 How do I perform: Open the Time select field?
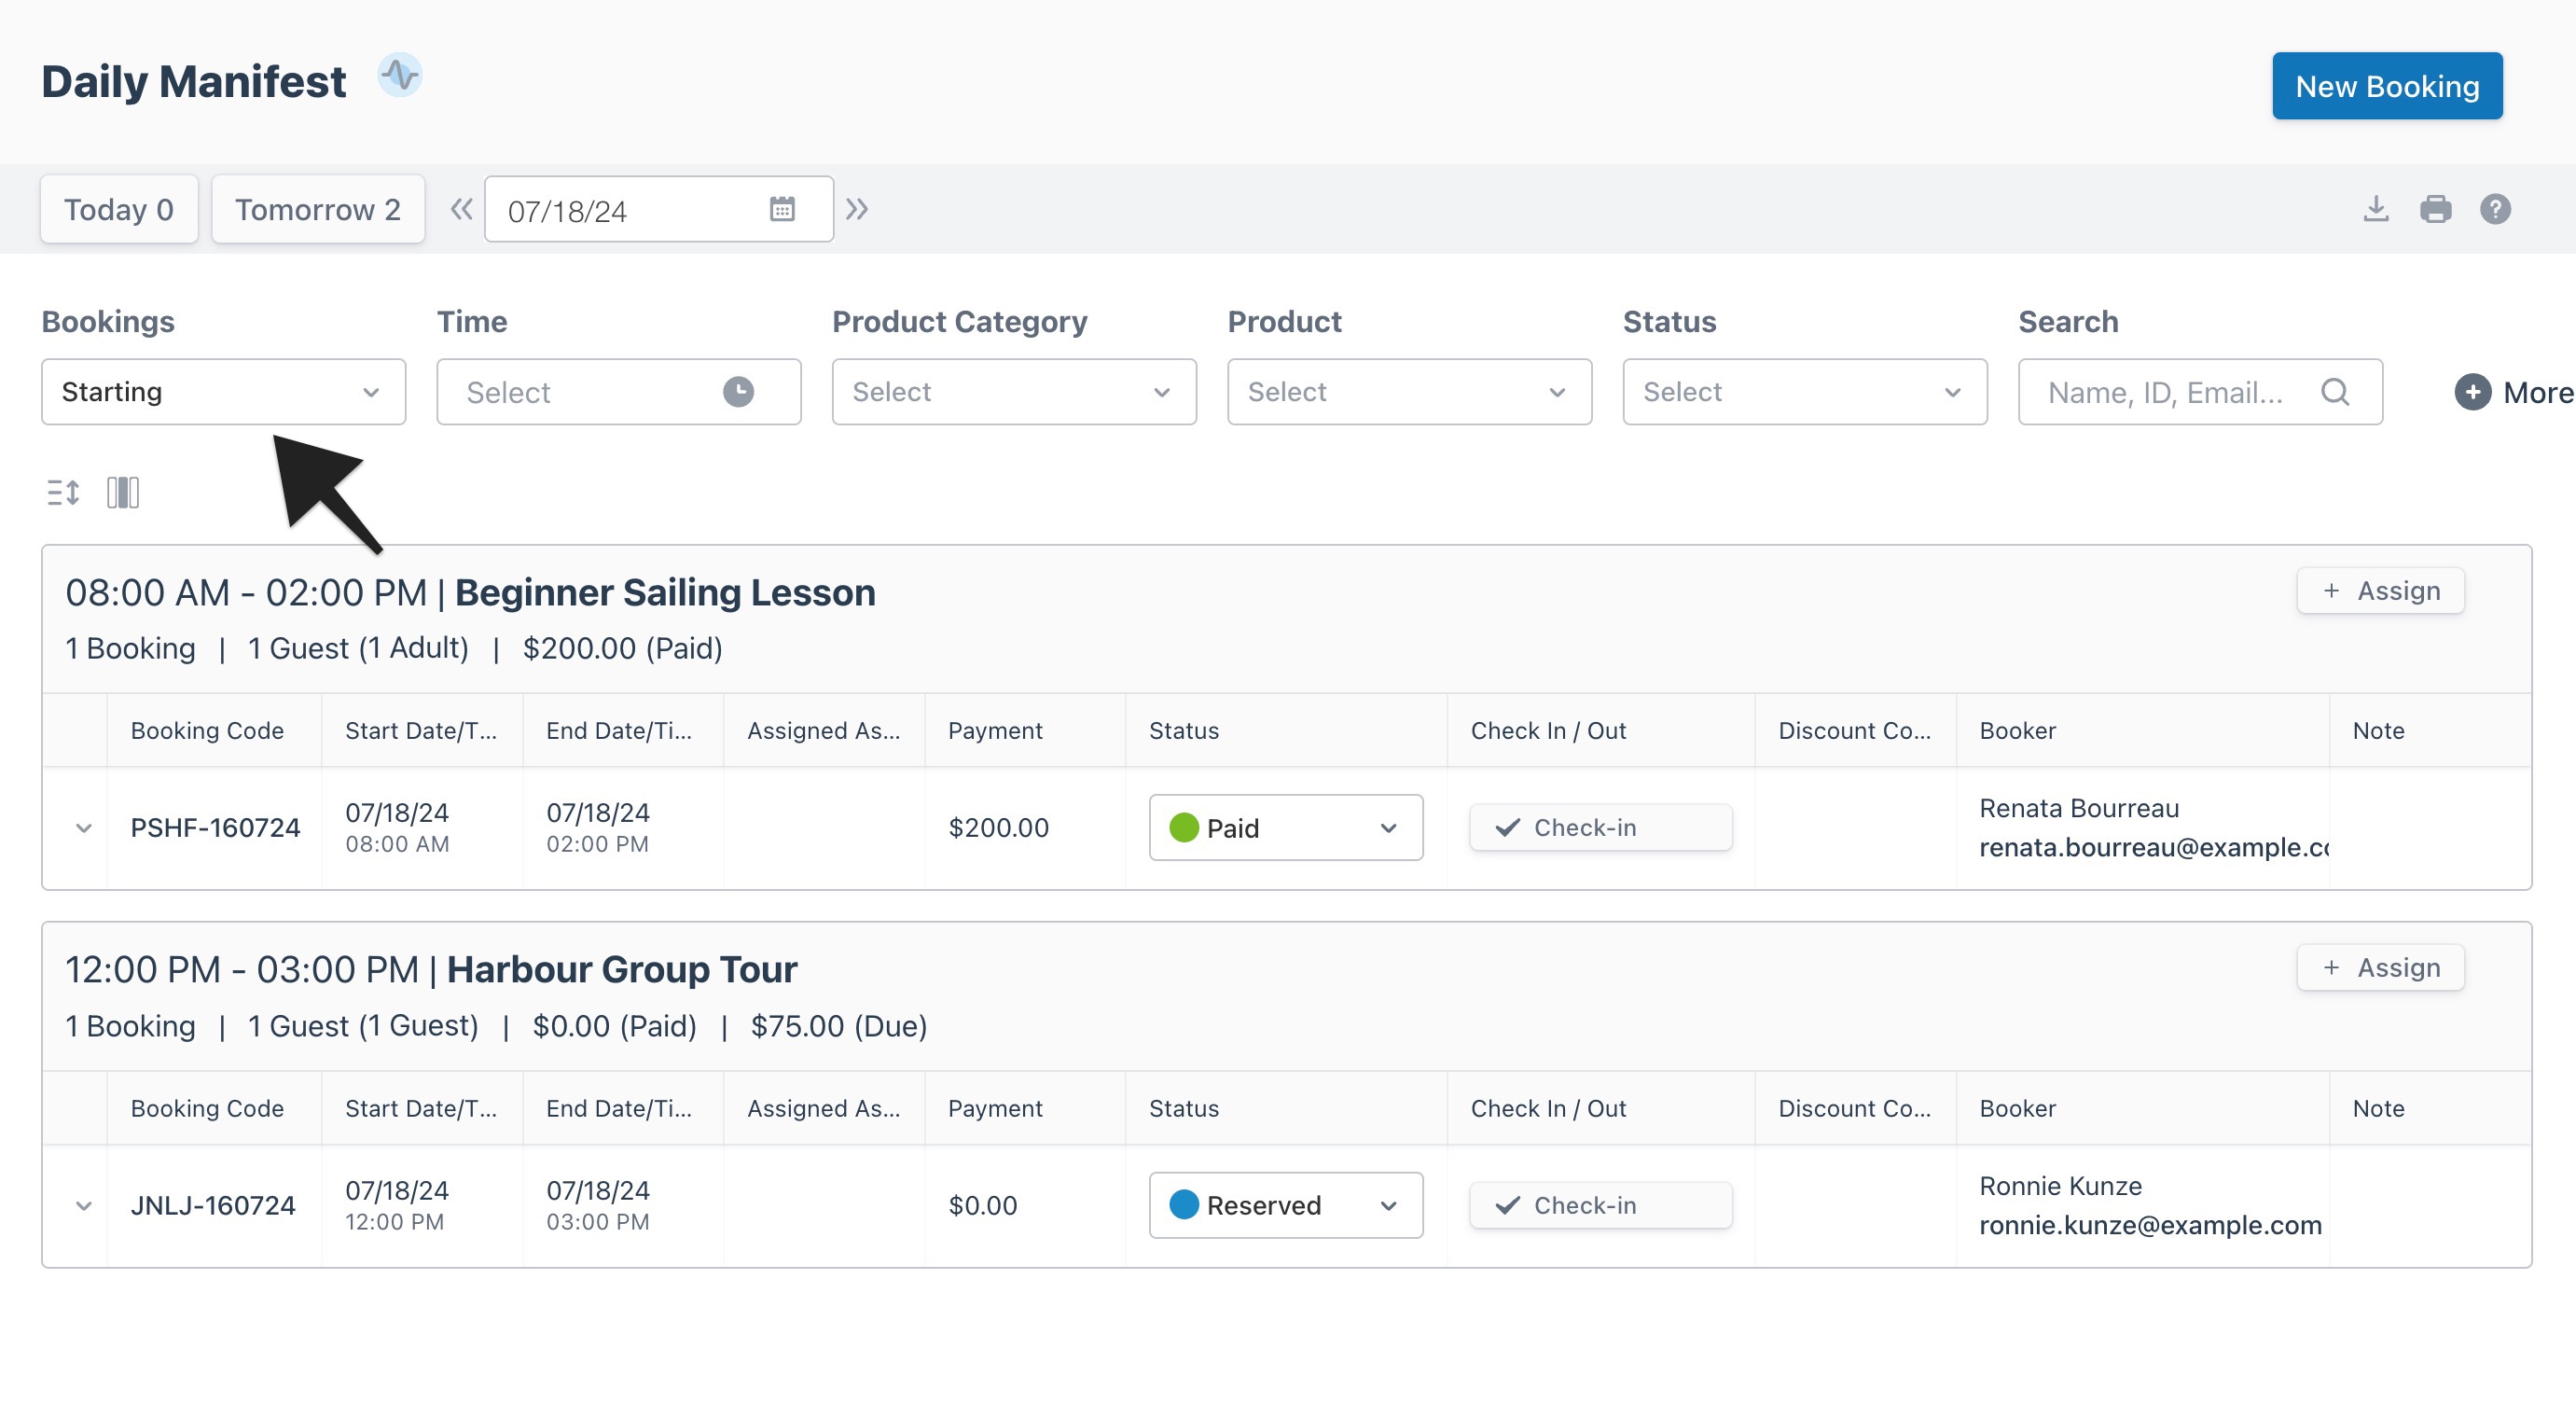618,392
